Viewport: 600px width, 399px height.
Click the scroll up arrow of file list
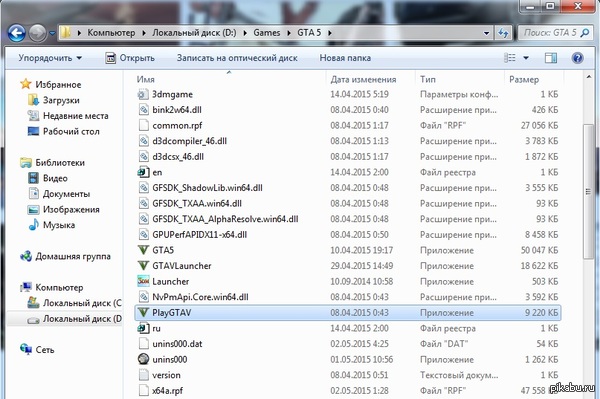pos(589,77)
